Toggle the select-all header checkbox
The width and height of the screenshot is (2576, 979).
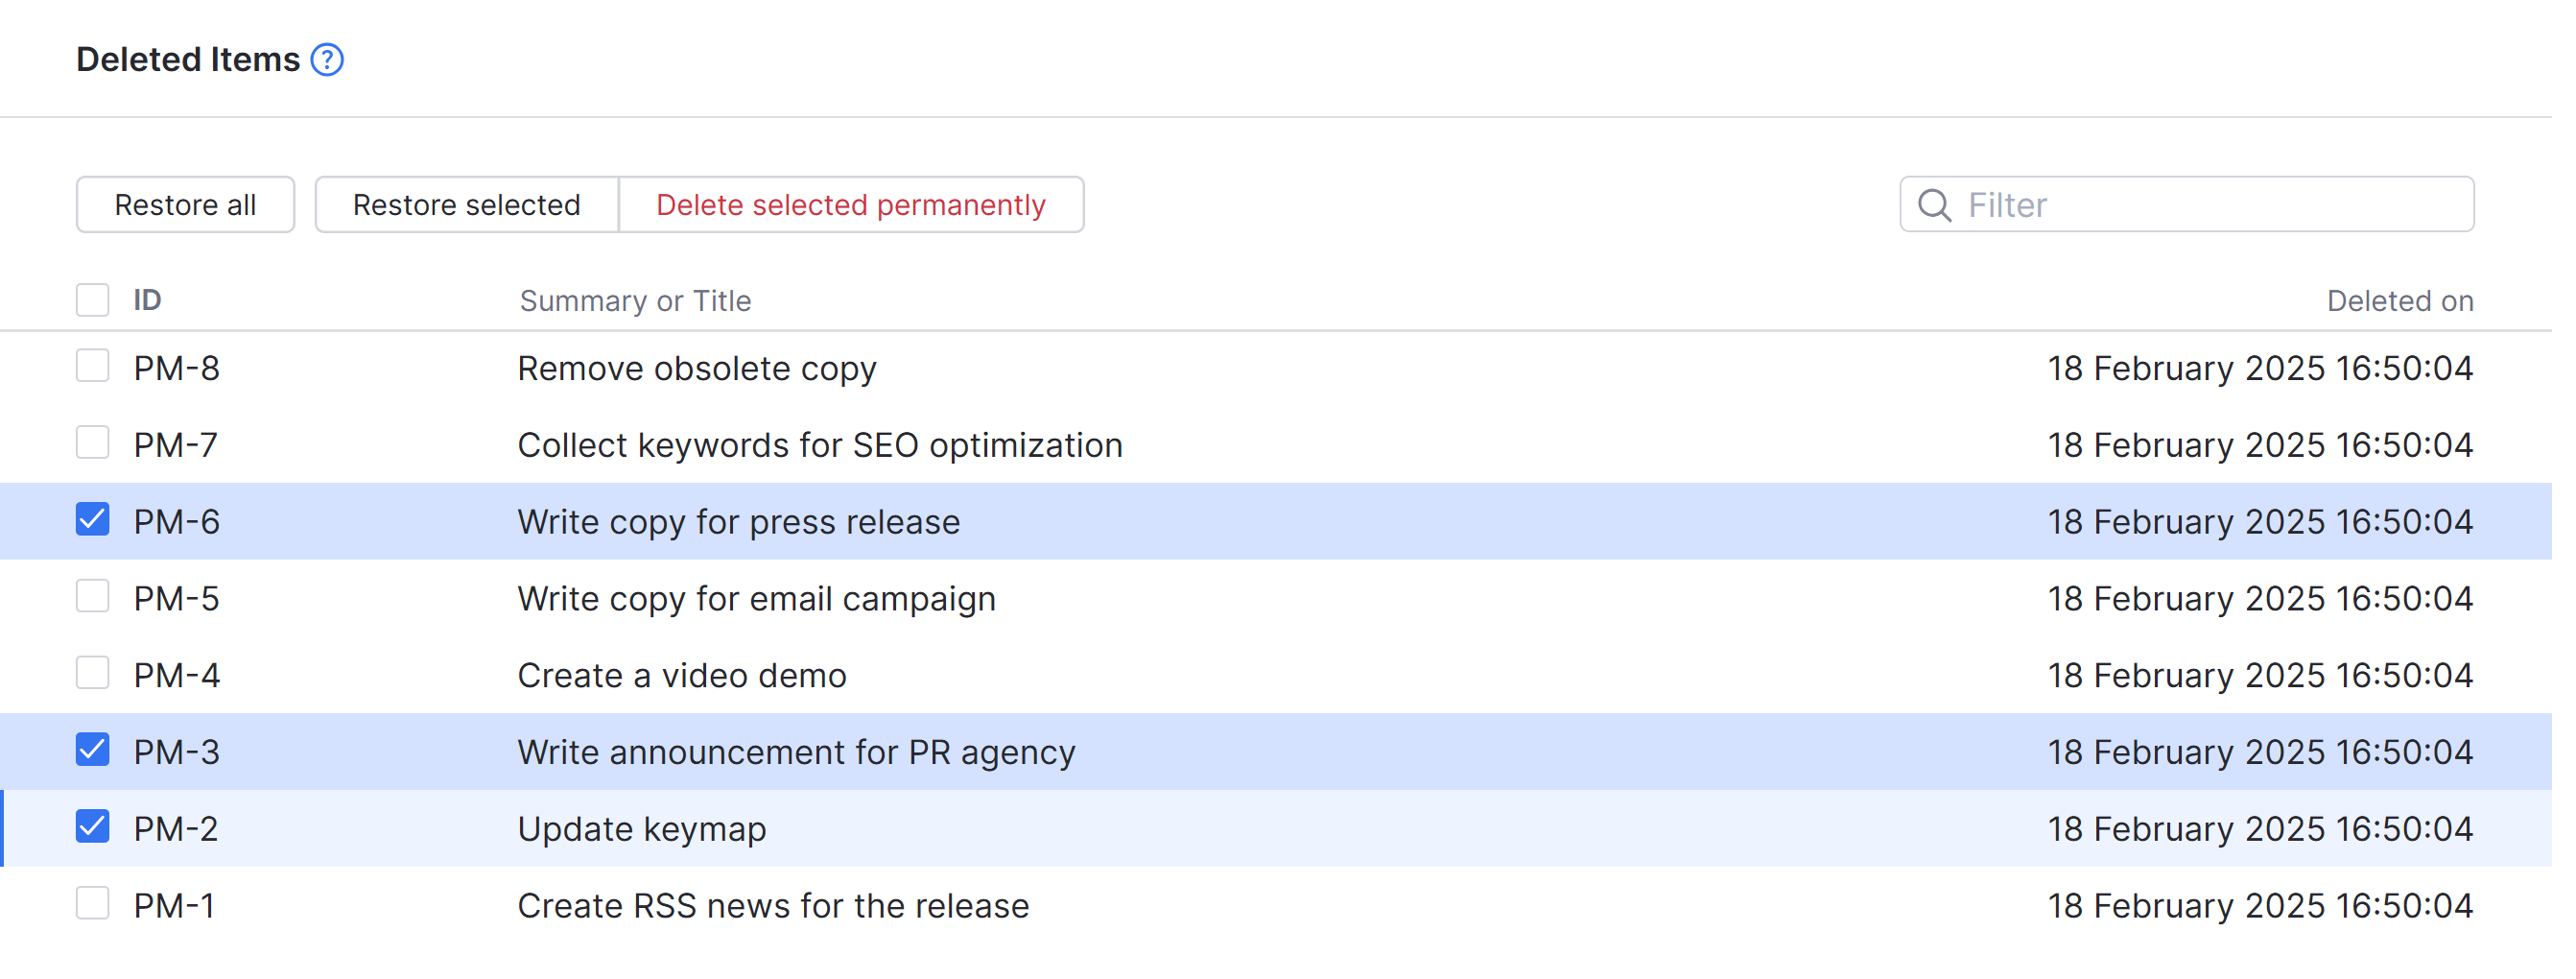[93, 301]
